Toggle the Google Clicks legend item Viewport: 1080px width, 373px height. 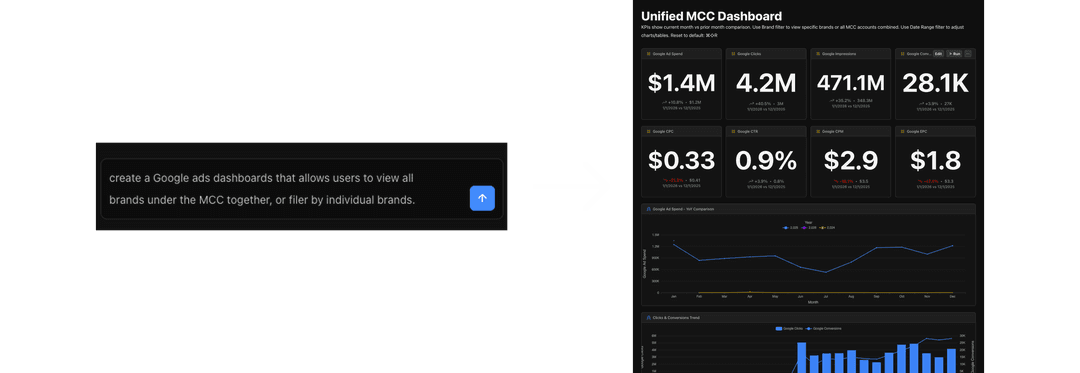[789, 328]
